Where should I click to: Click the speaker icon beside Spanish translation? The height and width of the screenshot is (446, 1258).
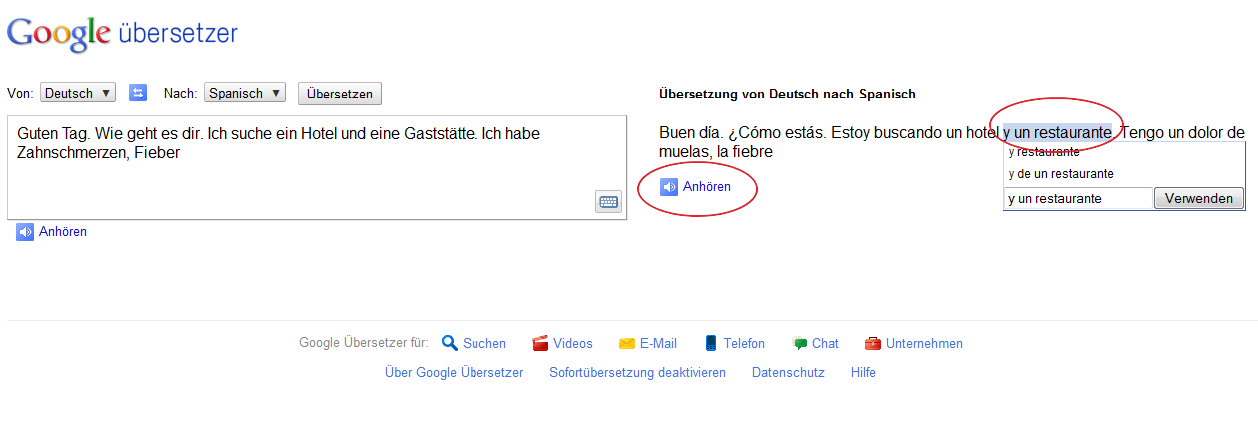pyautogui.click(x=670, y=187)
